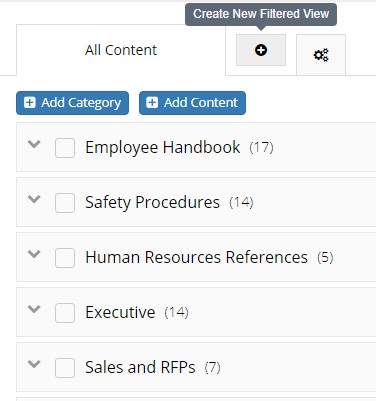Expand the Sales and RFPs chevron
The height and width of the screenshot is (401, 376).
(x=34, y=364)
